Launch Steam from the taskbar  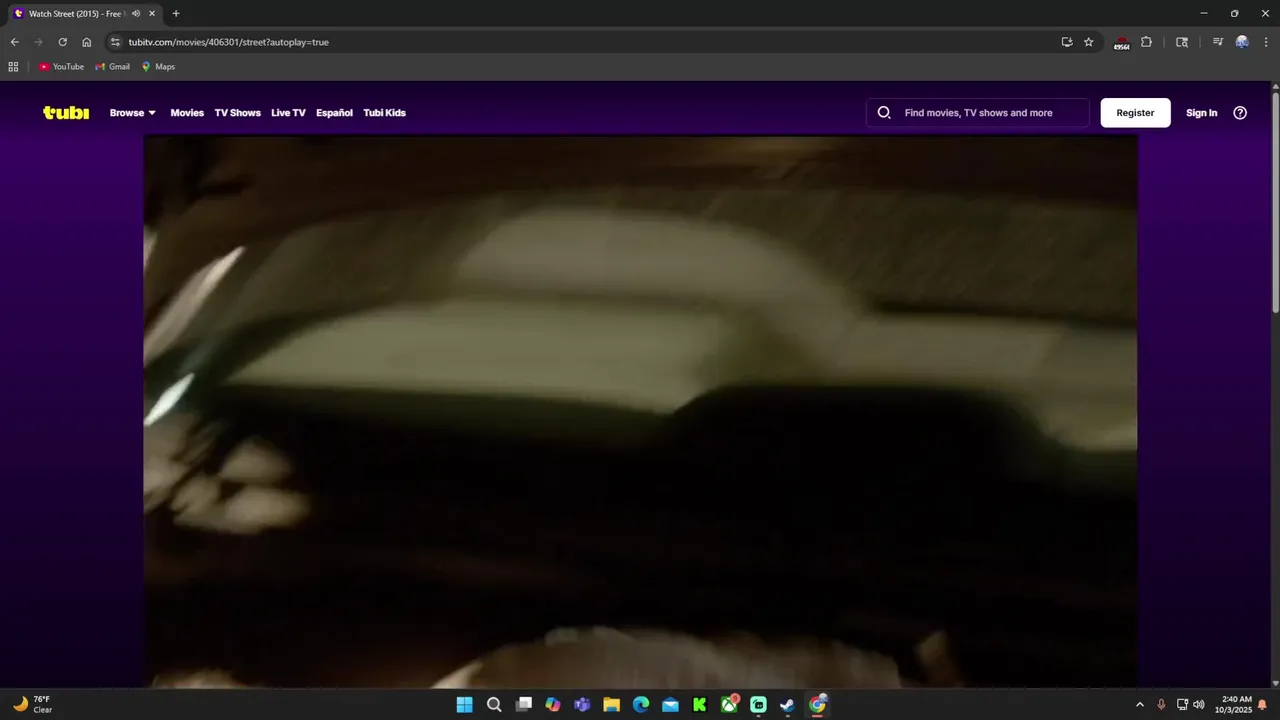(788, 705)
